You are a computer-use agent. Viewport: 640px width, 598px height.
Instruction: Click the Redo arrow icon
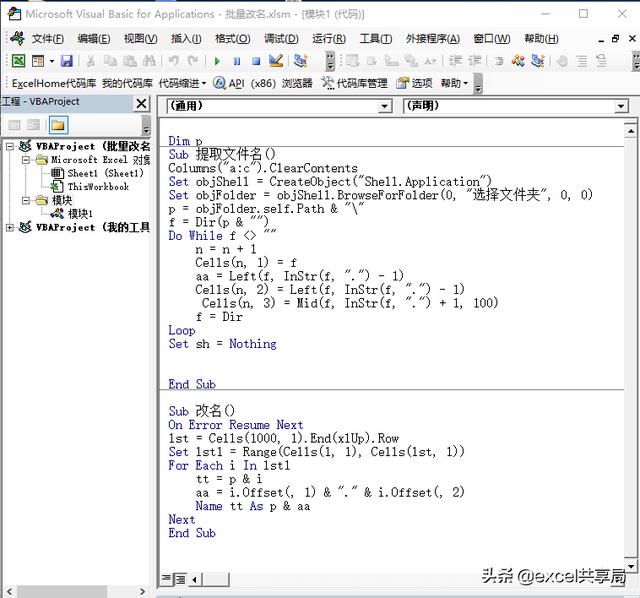point(193,61)
